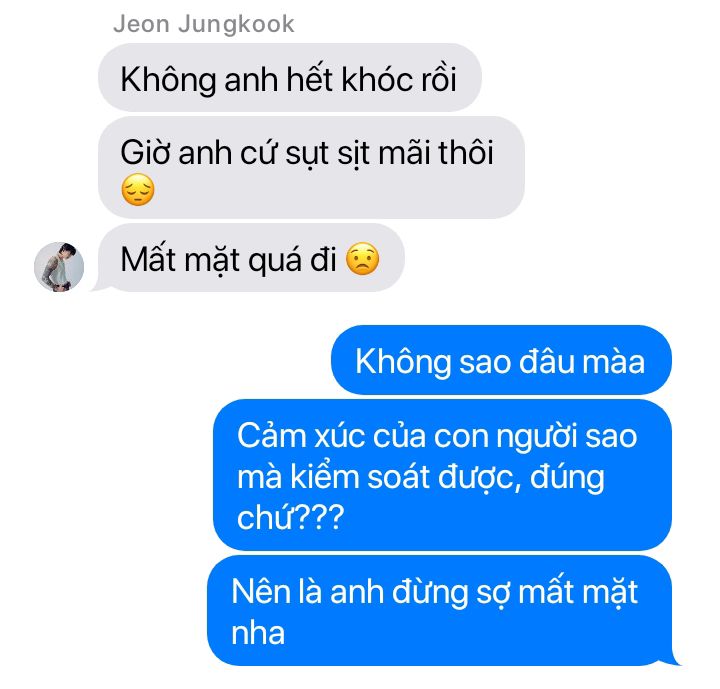Click the gray bubble tail beside the avatar
The width and height of the screenshot is (720, 689).
coord(96,285)
